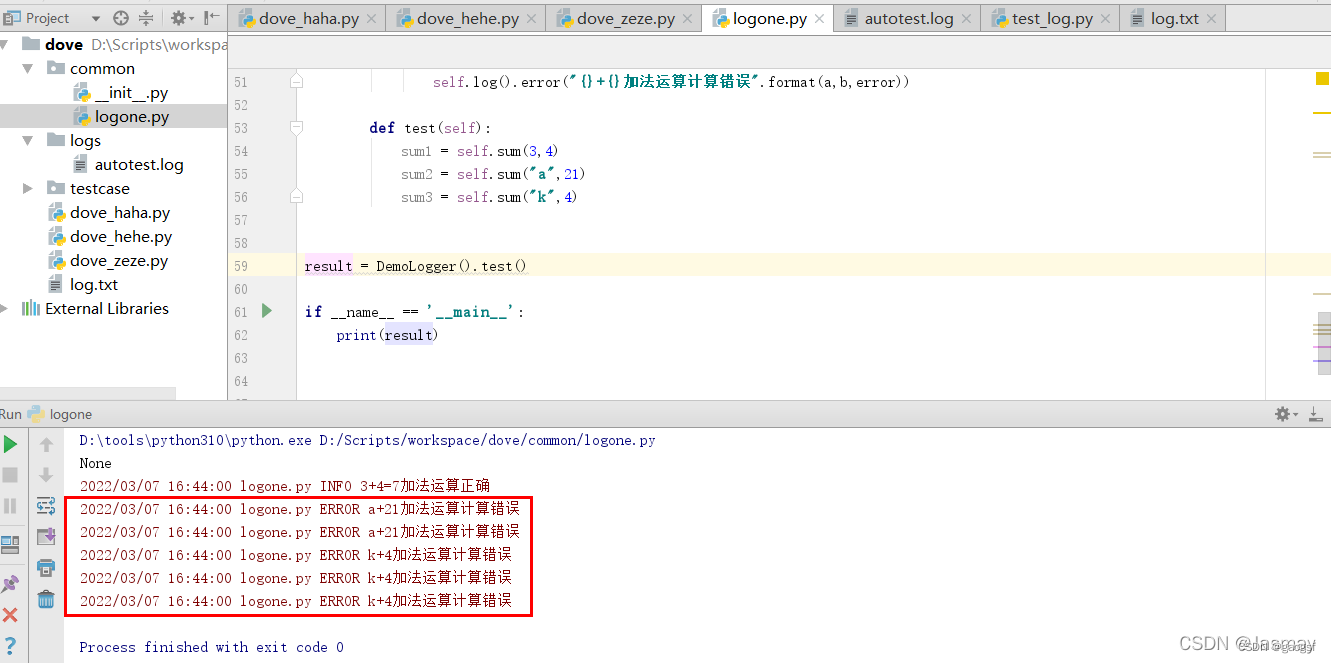Toggle the fold marker at line 51
Viewport: 1331px width, 663px height.
tap(296, 82)
